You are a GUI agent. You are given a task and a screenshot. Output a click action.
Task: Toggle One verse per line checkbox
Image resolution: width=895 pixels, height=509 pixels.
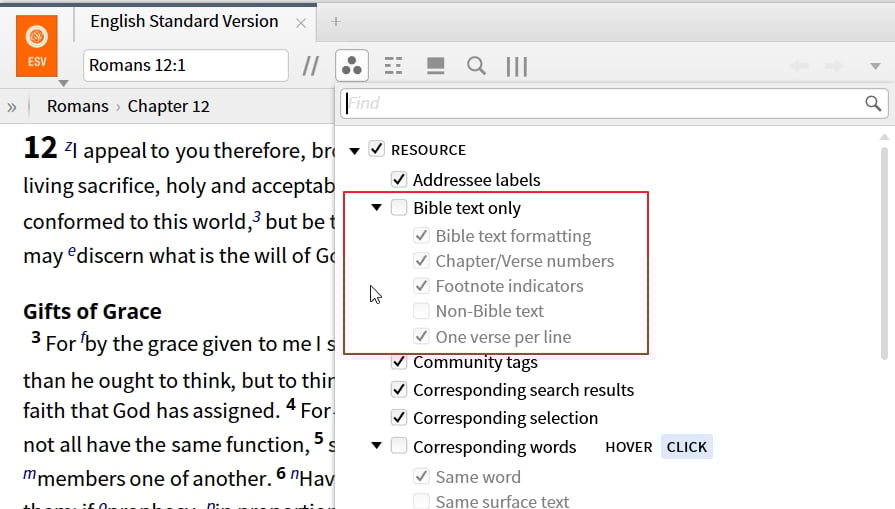[x=421, y=336]
